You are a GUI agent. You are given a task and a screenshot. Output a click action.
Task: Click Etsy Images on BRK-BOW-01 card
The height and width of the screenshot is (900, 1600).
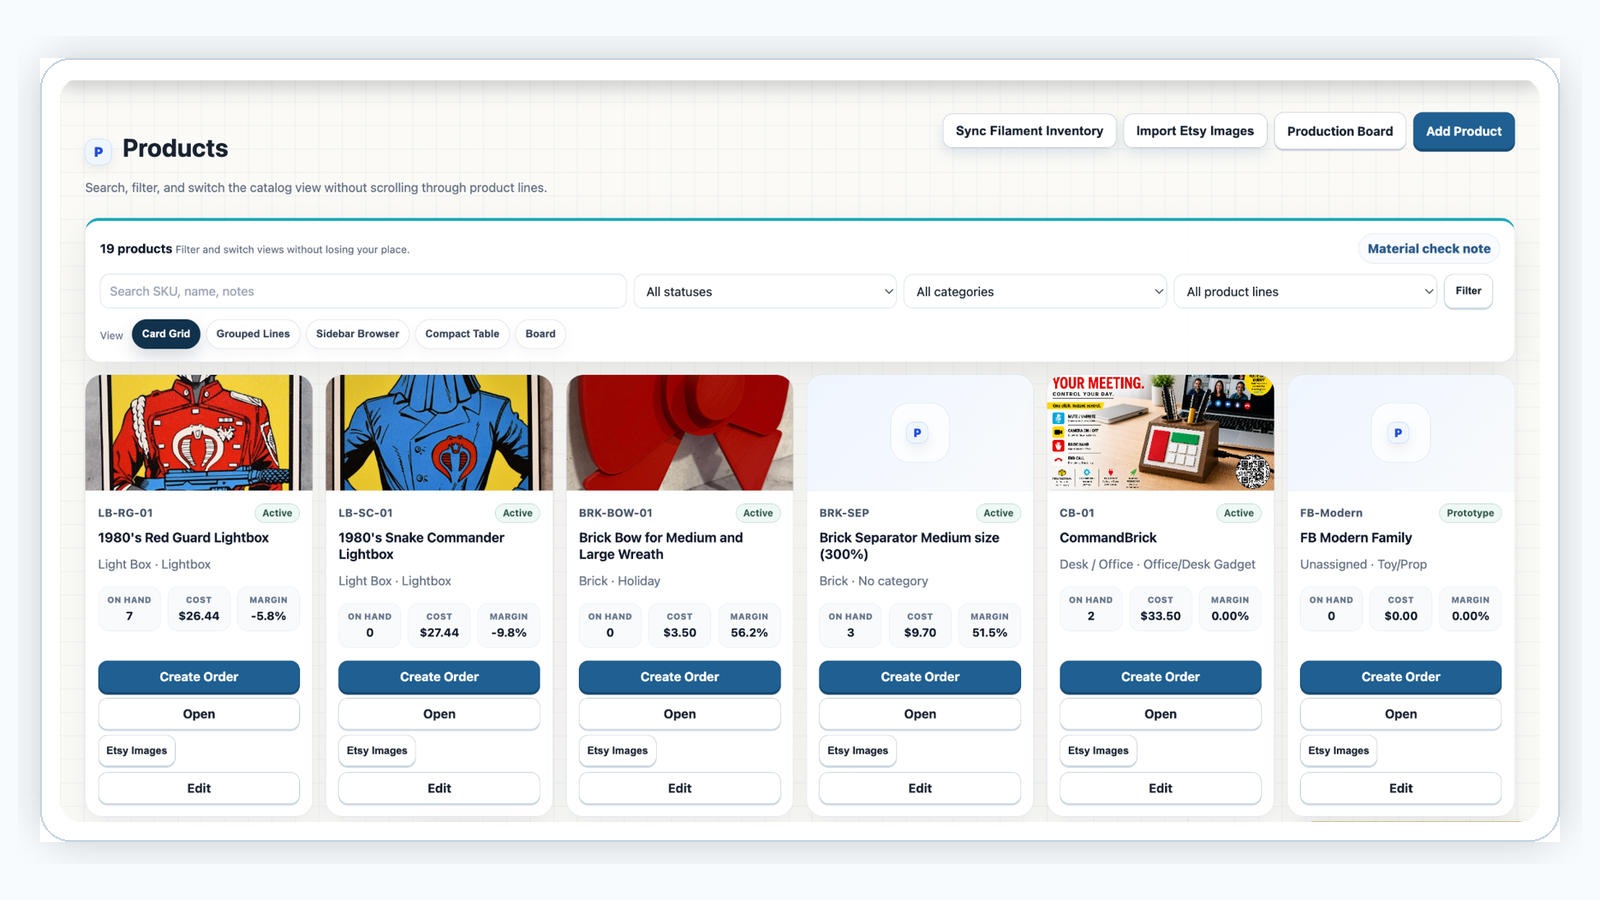tap(617, 751)
